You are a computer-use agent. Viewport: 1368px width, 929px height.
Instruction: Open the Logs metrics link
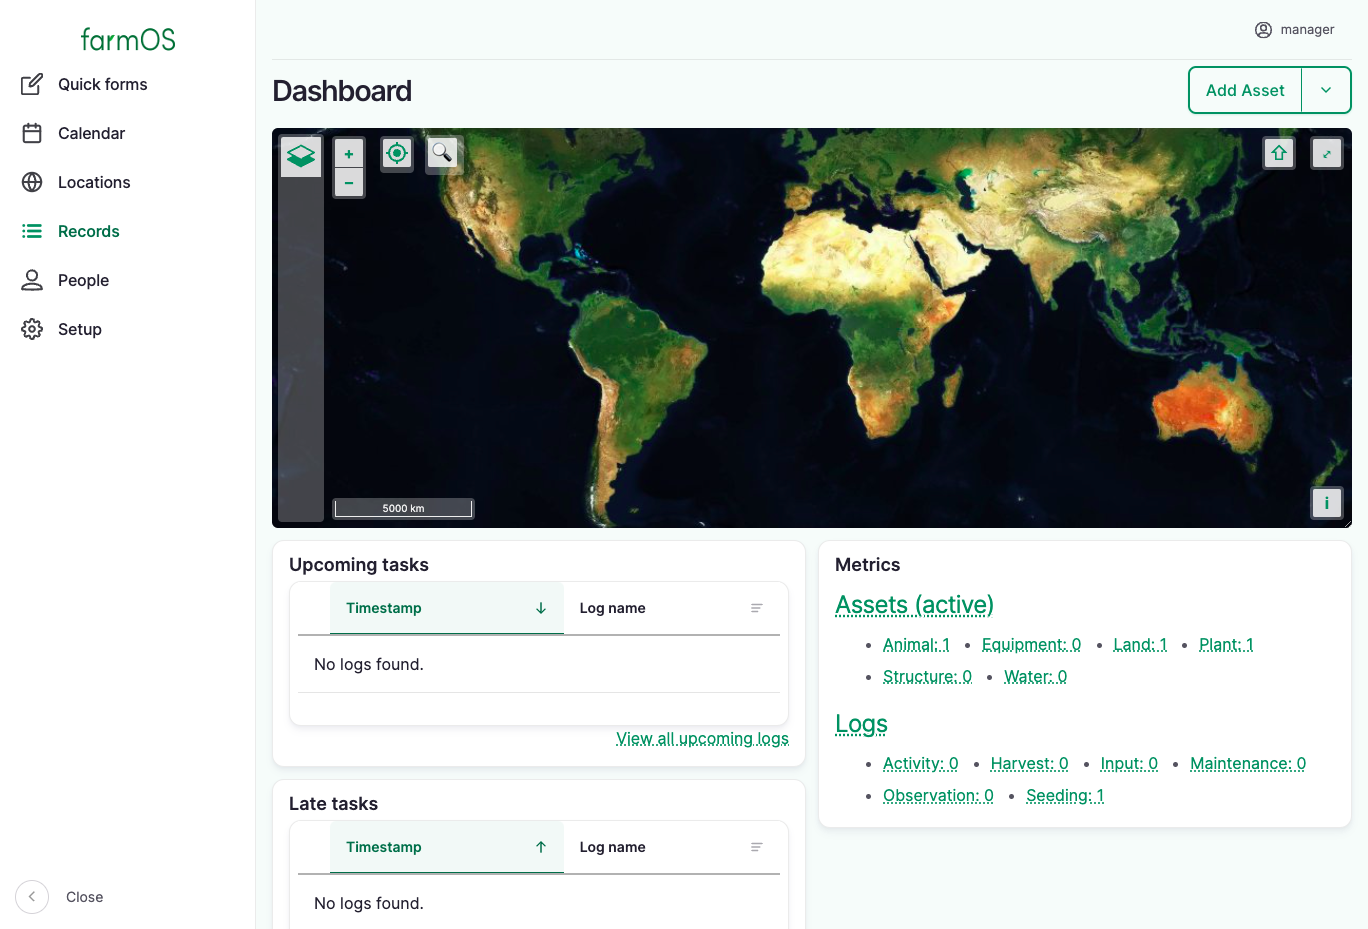(861, 724)
